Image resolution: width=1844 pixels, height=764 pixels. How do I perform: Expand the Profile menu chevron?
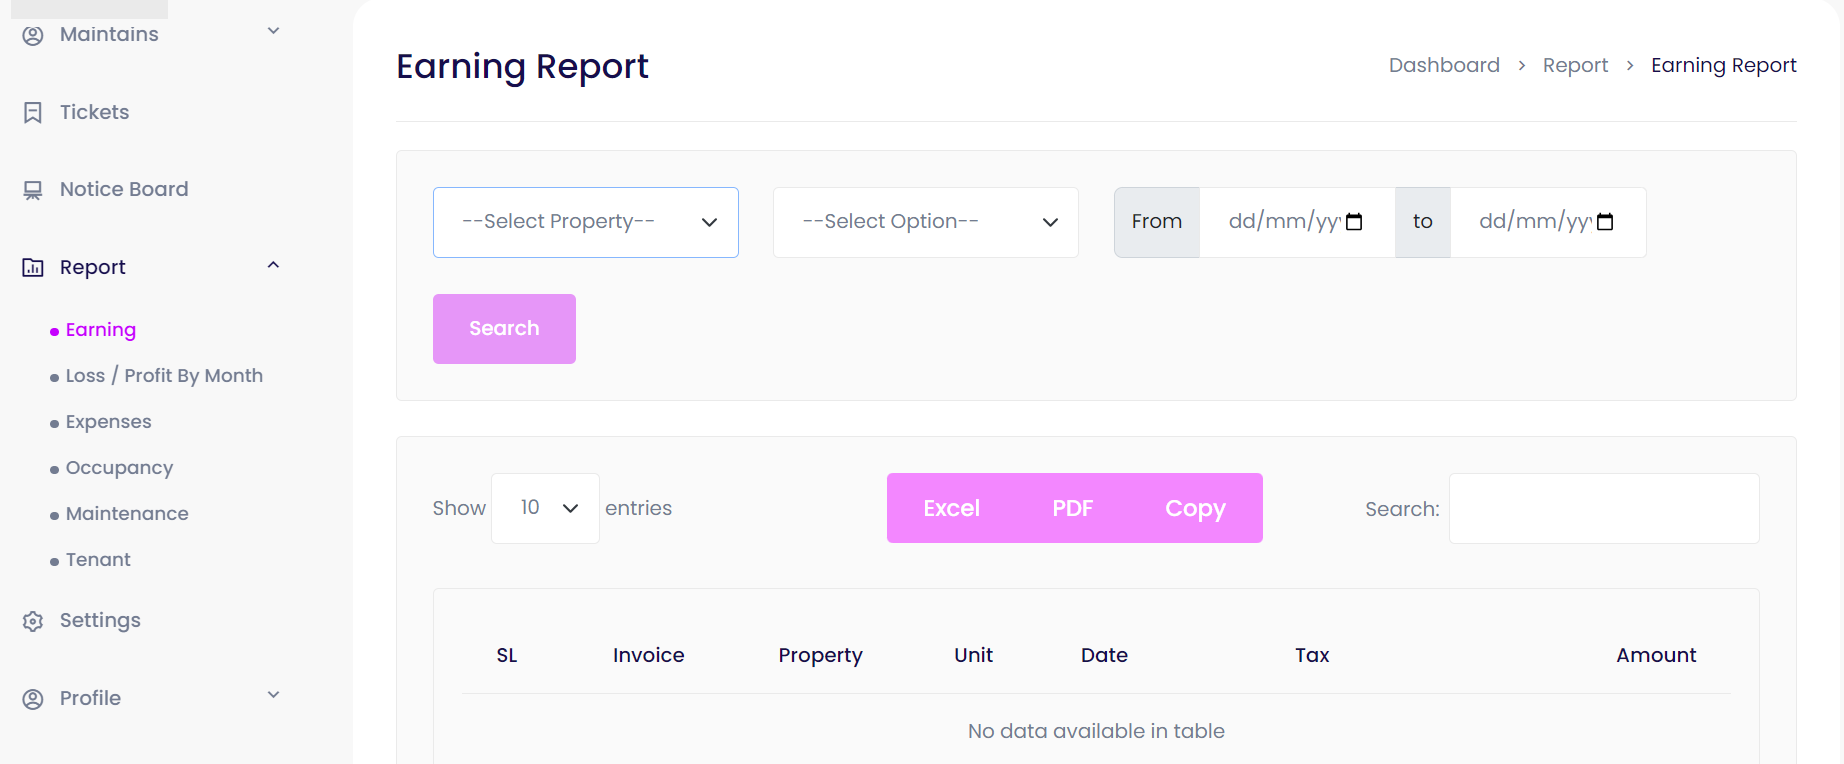click(273, 695)
